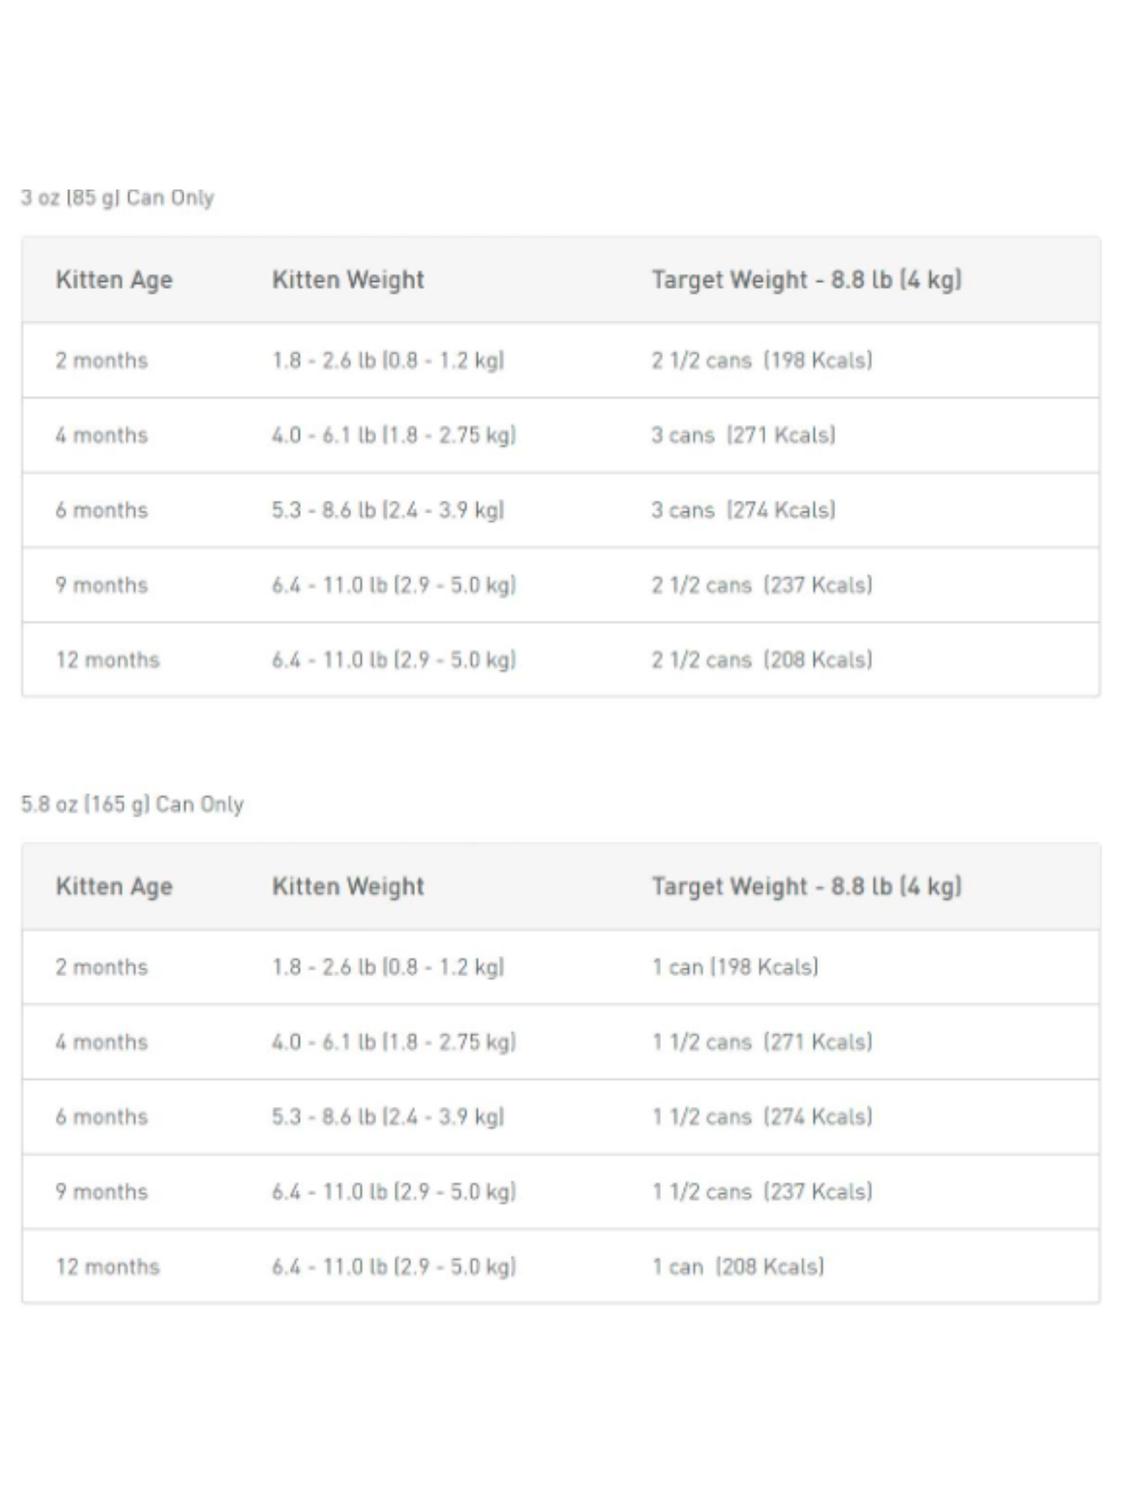This screenshot has height=1500, width=1125.
Task: Click the "3 oz (85 g) Can Only" heading
Action: 117,197
